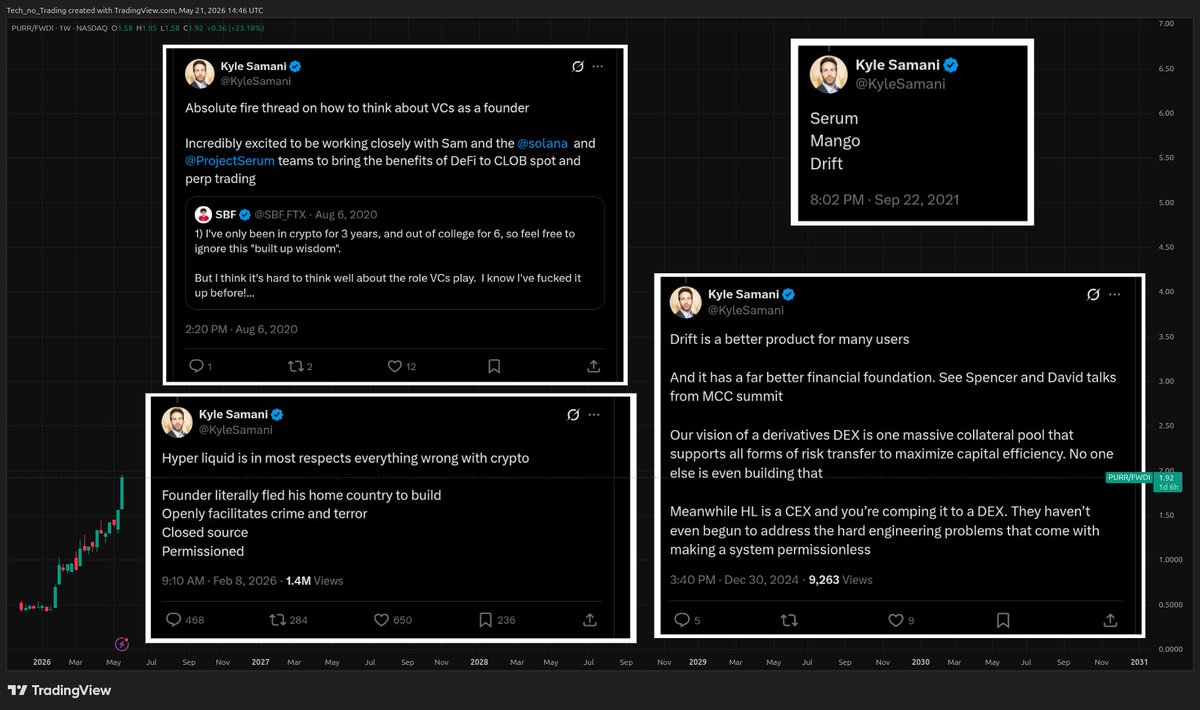Image resolution: width=1200 pixels, height=710 pixels.
Task: Open the @solana mention link
Action: [x=544, y=144]
